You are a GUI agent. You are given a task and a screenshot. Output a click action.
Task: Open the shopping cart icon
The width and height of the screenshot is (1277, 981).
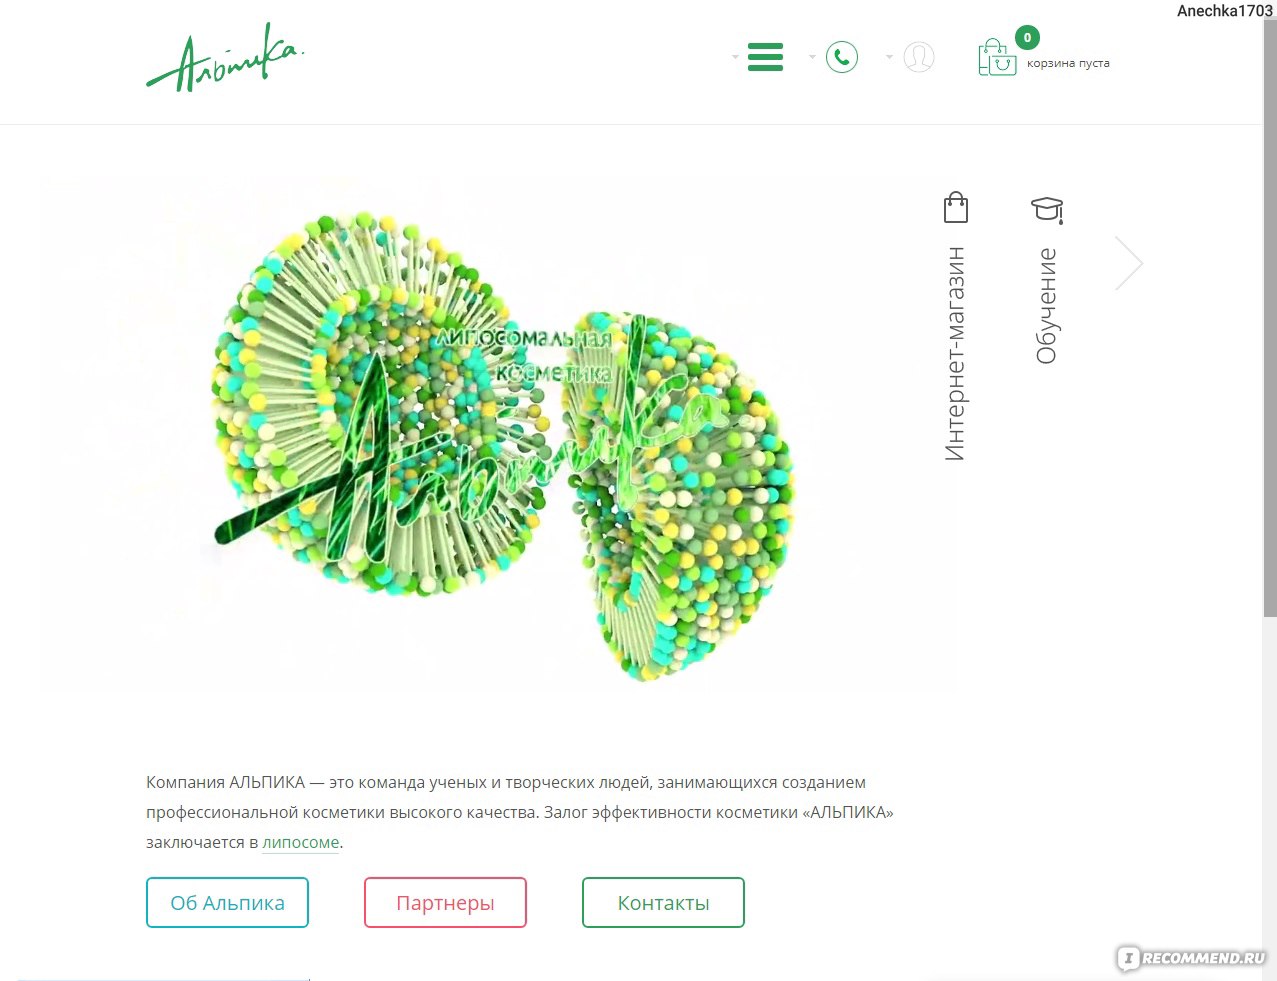(996, 58)
